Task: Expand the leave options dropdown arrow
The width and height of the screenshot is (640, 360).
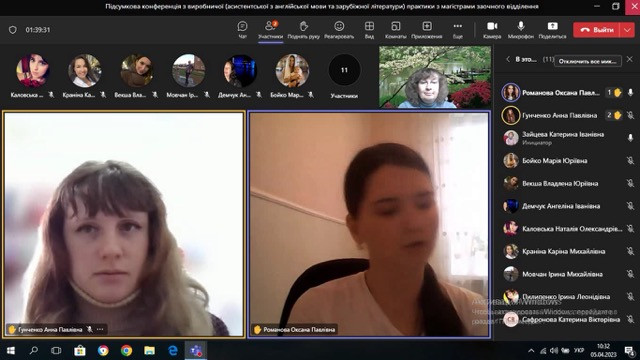Action: coord(627,30)
